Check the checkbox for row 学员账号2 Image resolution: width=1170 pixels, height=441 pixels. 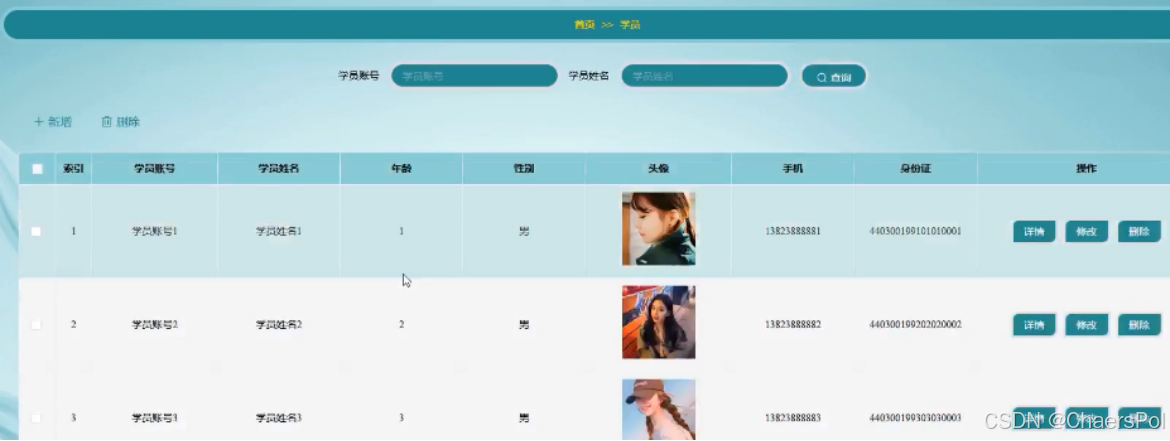pos(36,325)
